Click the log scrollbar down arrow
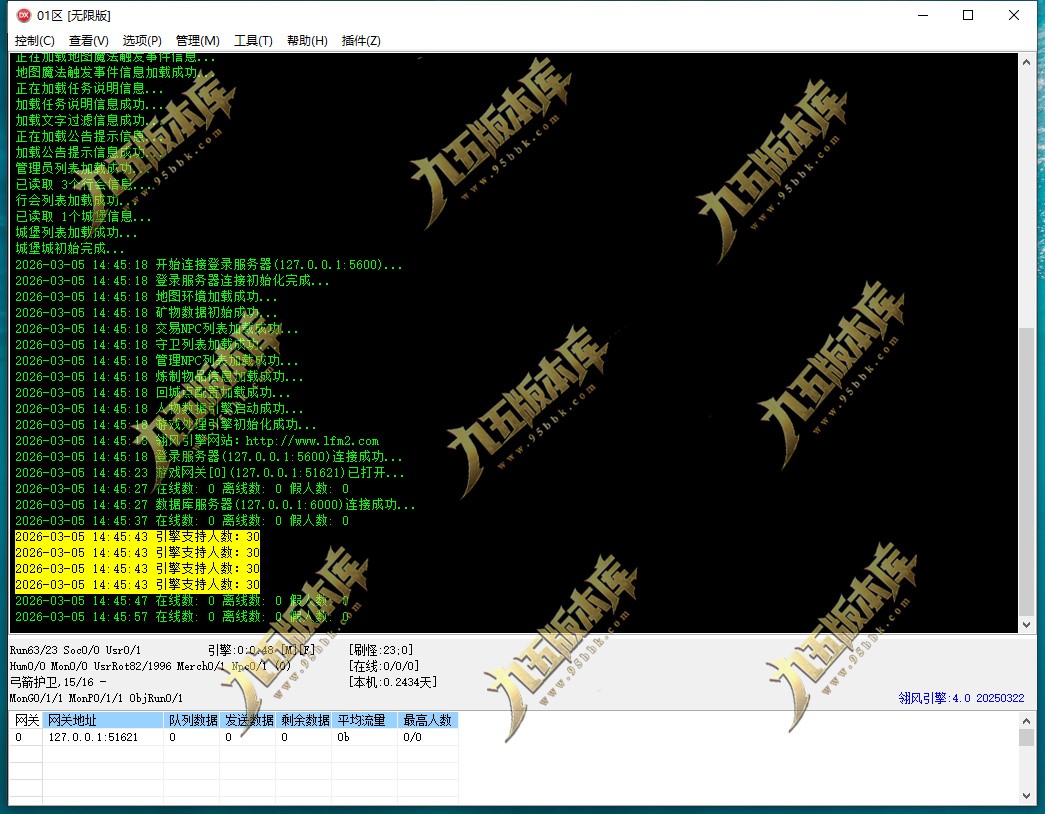 pos(1026,625)
